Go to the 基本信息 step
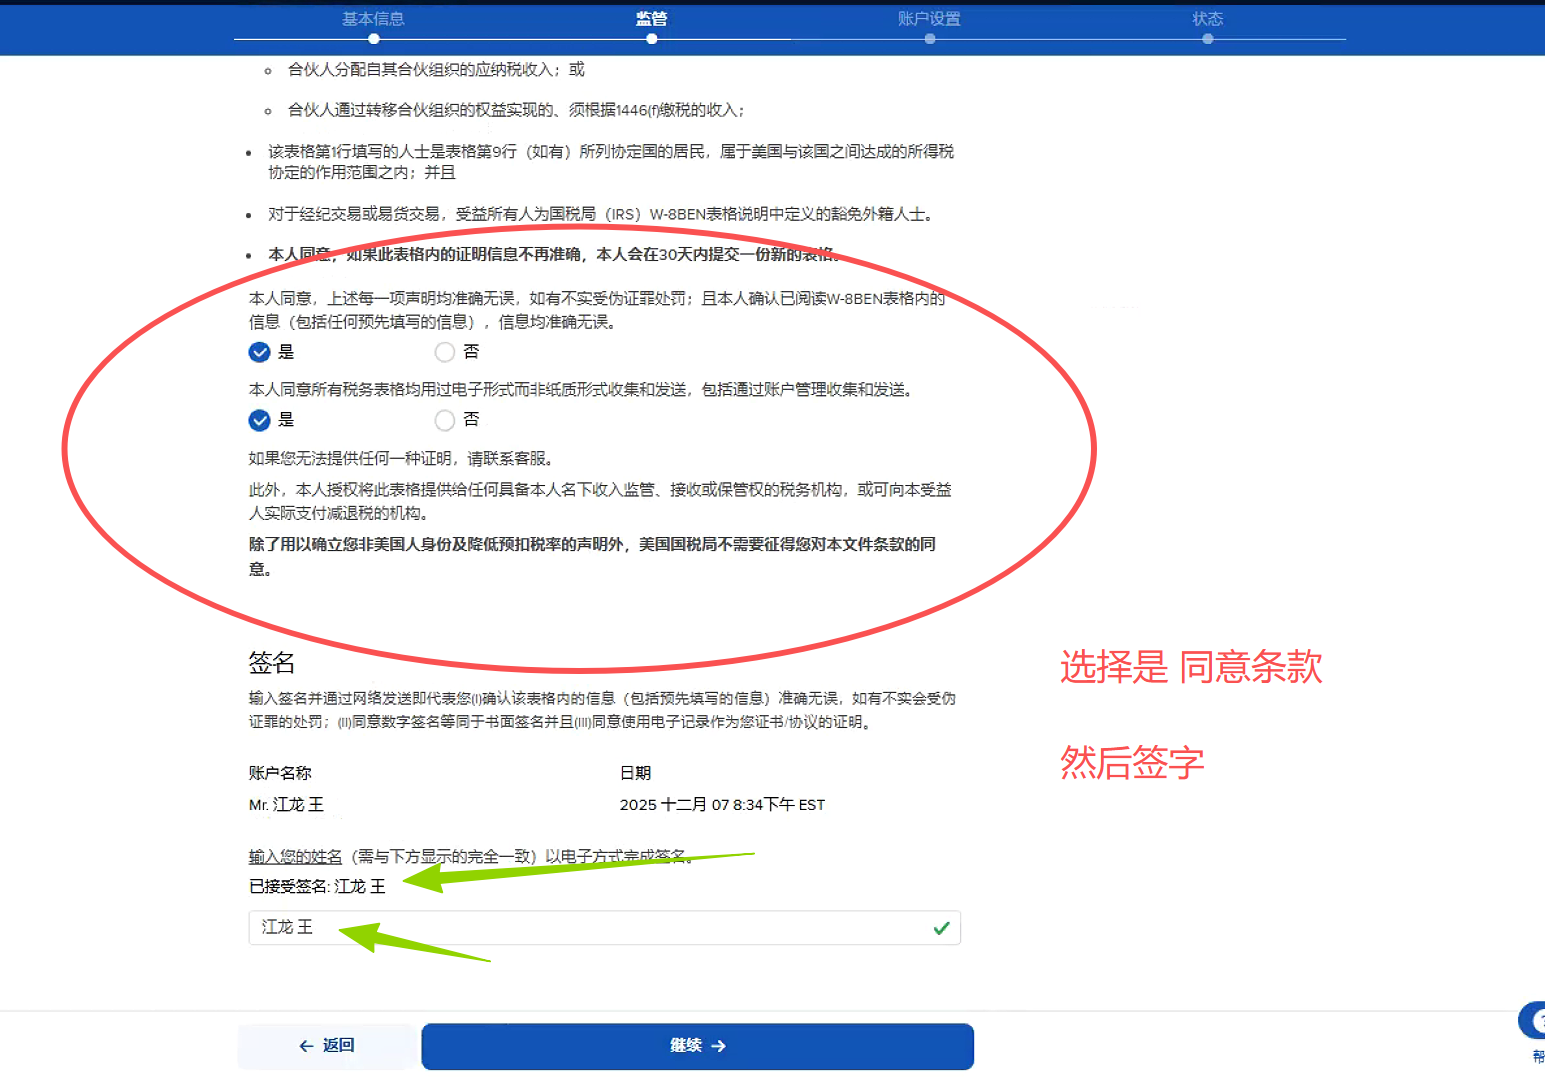Image resolution: width=1545 pixels, height=1077 pixels. pyautogui.click(x=373, y=19)
